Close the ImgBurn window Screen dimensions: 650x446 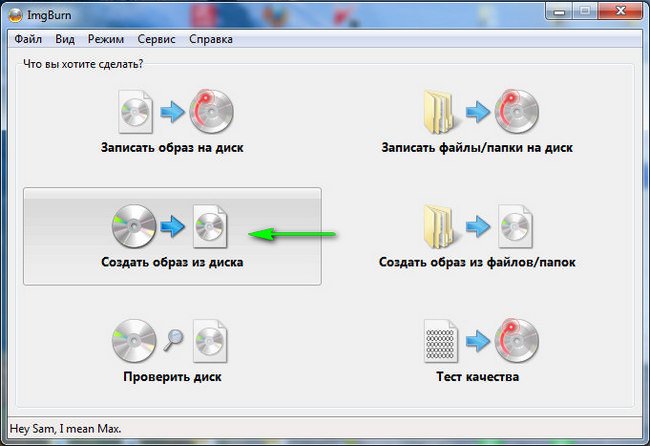pyautogui.click(x=621, y=11)
